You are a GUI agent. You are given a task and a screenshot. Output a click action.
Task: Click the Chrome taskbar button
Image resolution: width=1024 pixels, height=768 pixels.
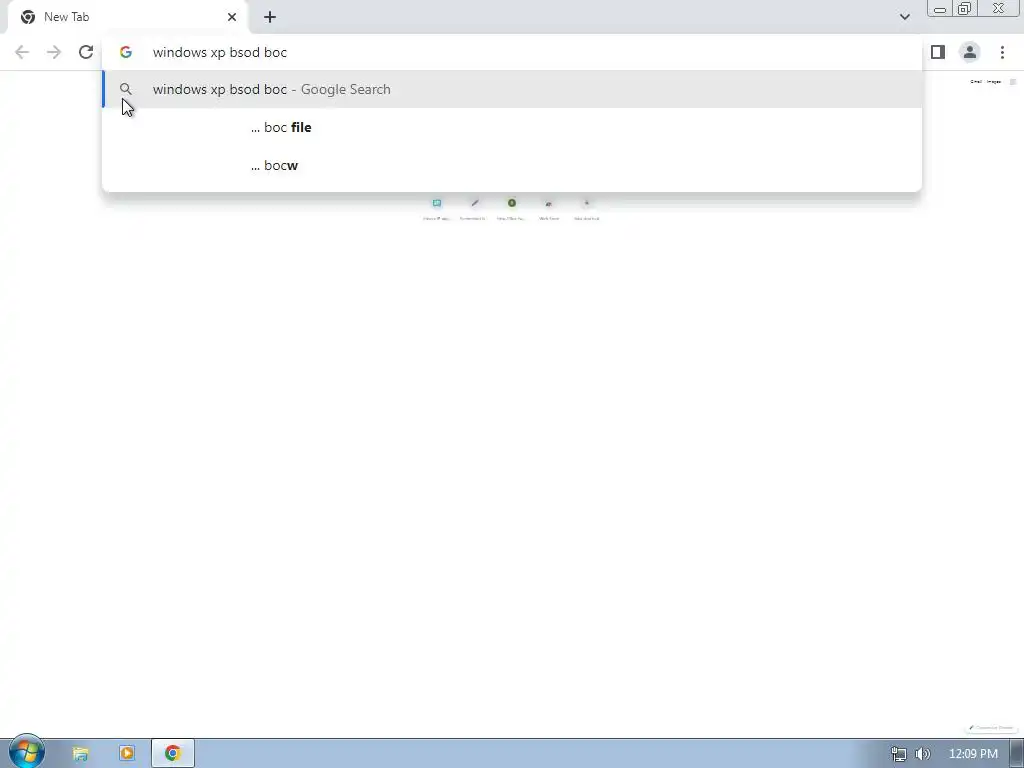173,754
